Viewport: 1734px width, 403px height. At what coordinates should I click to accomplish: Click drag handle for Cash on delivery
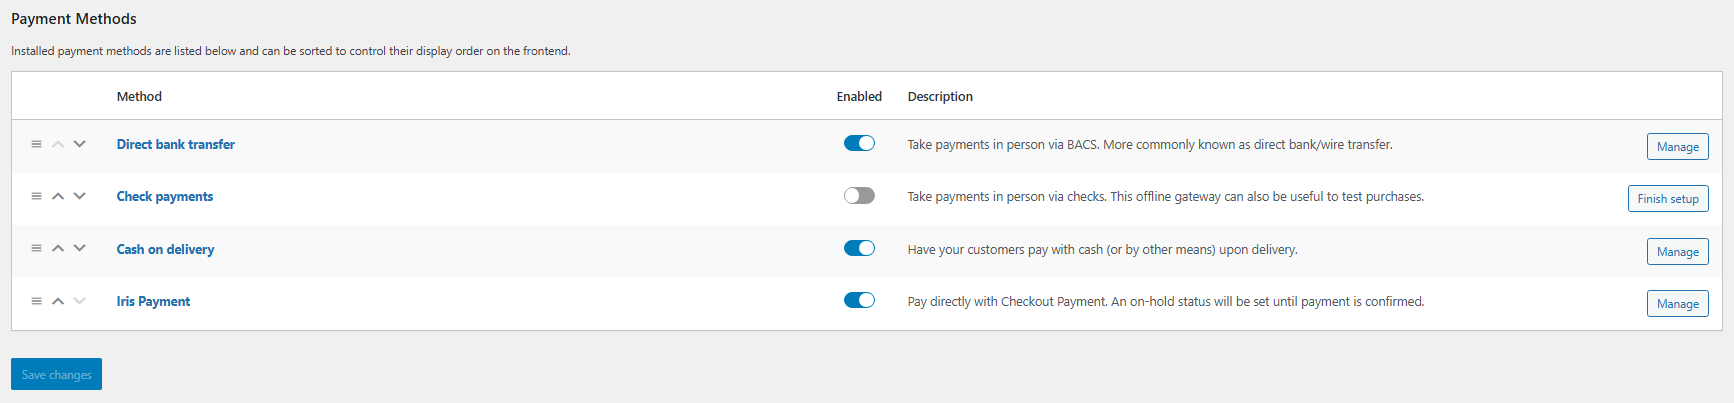click(x=36, y=248)
